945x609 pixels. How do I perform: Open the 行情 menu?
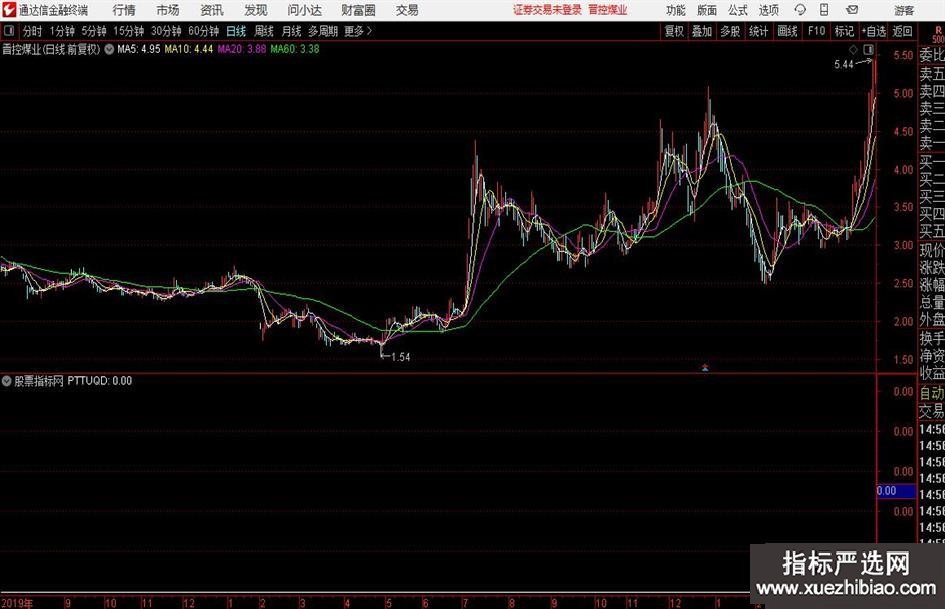tap(124, 10)
